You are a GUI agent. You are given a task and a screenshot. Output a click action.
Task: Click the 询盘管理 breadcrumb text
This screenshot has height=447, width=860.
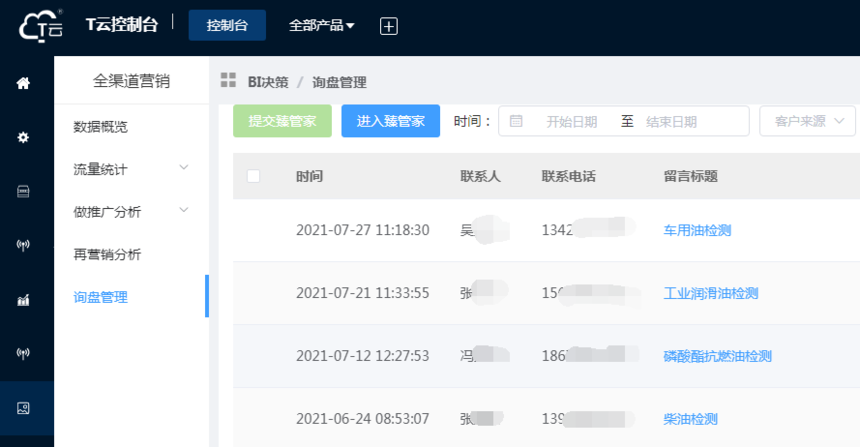[340, 82]
